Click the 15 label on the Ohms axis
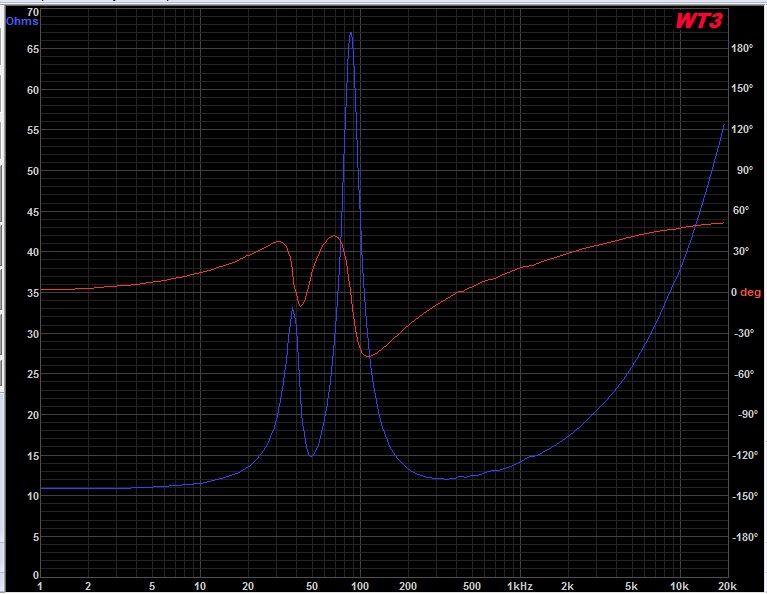The height and width of the screenshot is (594, 767). tap(33, 456)
